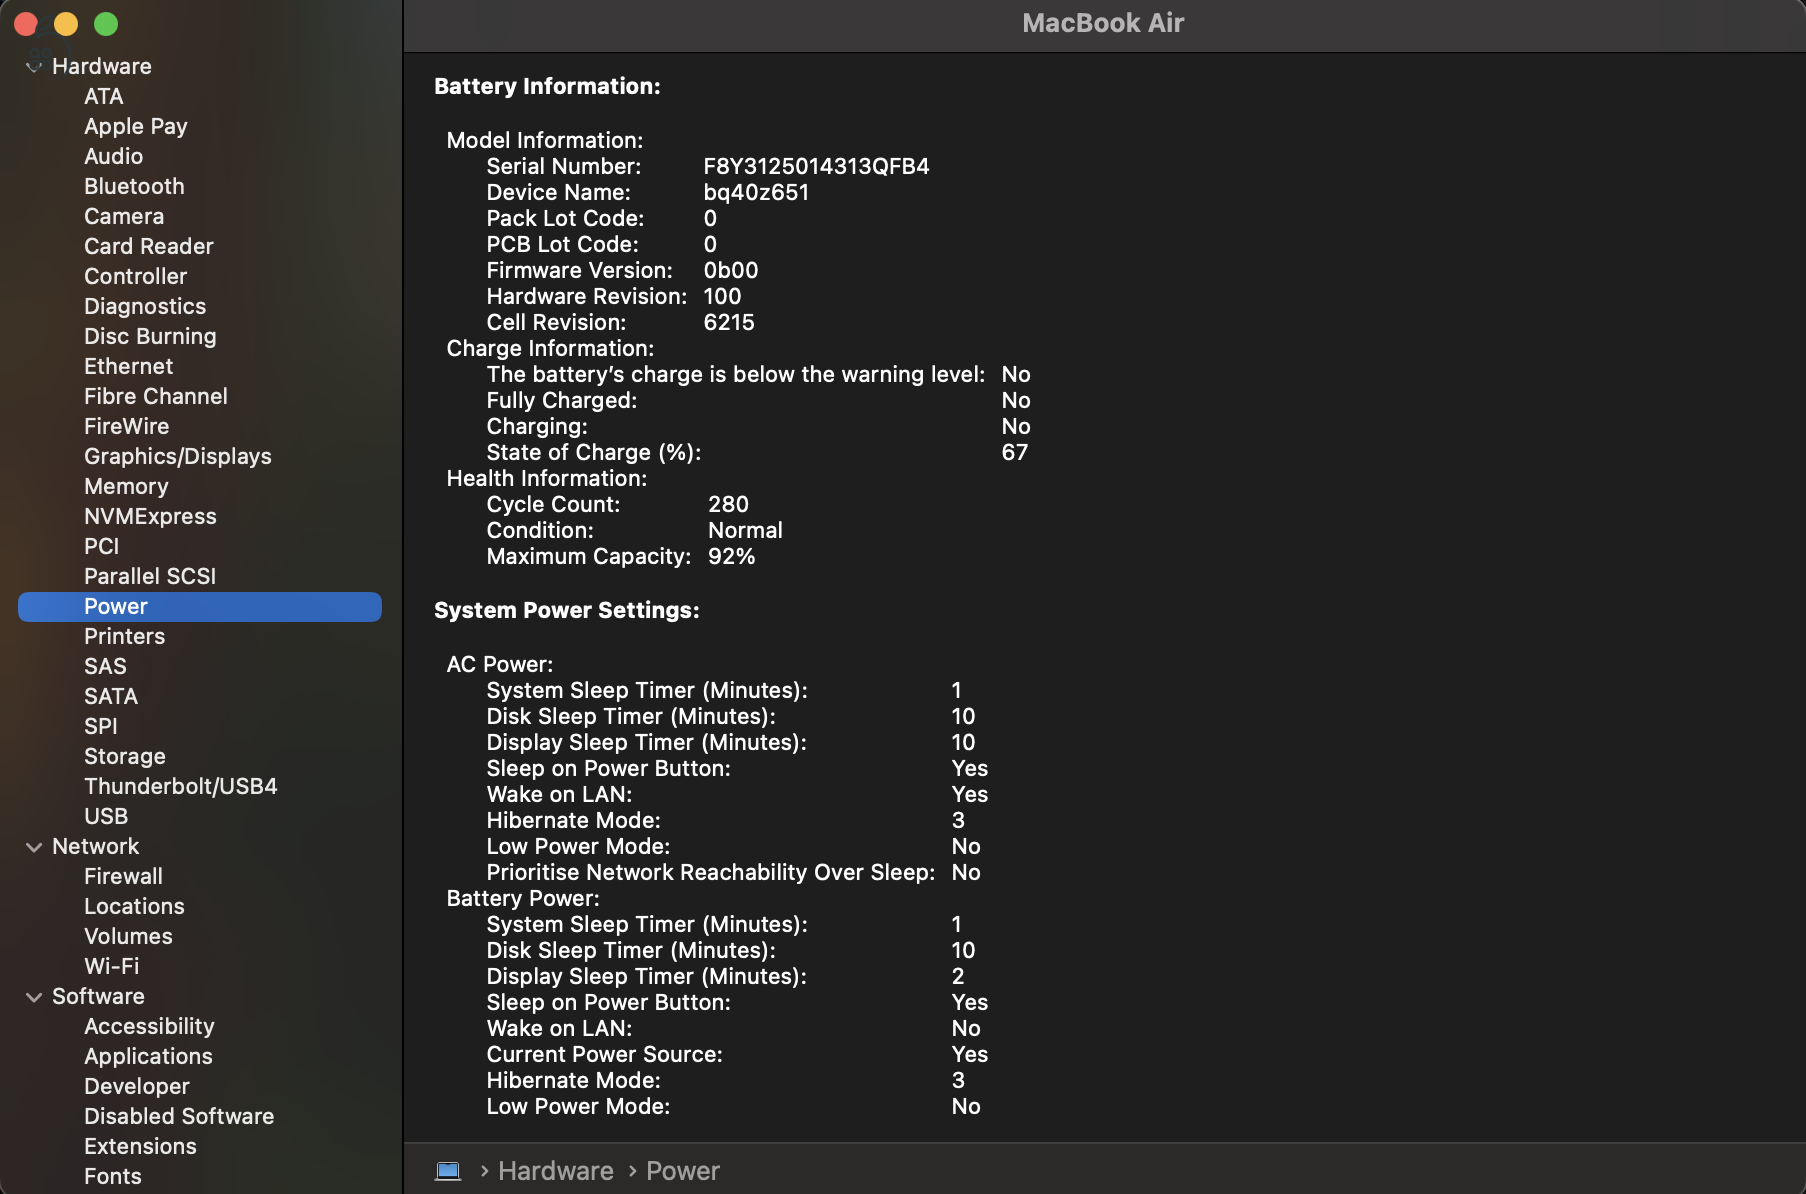Select ATA in the sidebar
1806x1194 pixels.
coord(104,97)
